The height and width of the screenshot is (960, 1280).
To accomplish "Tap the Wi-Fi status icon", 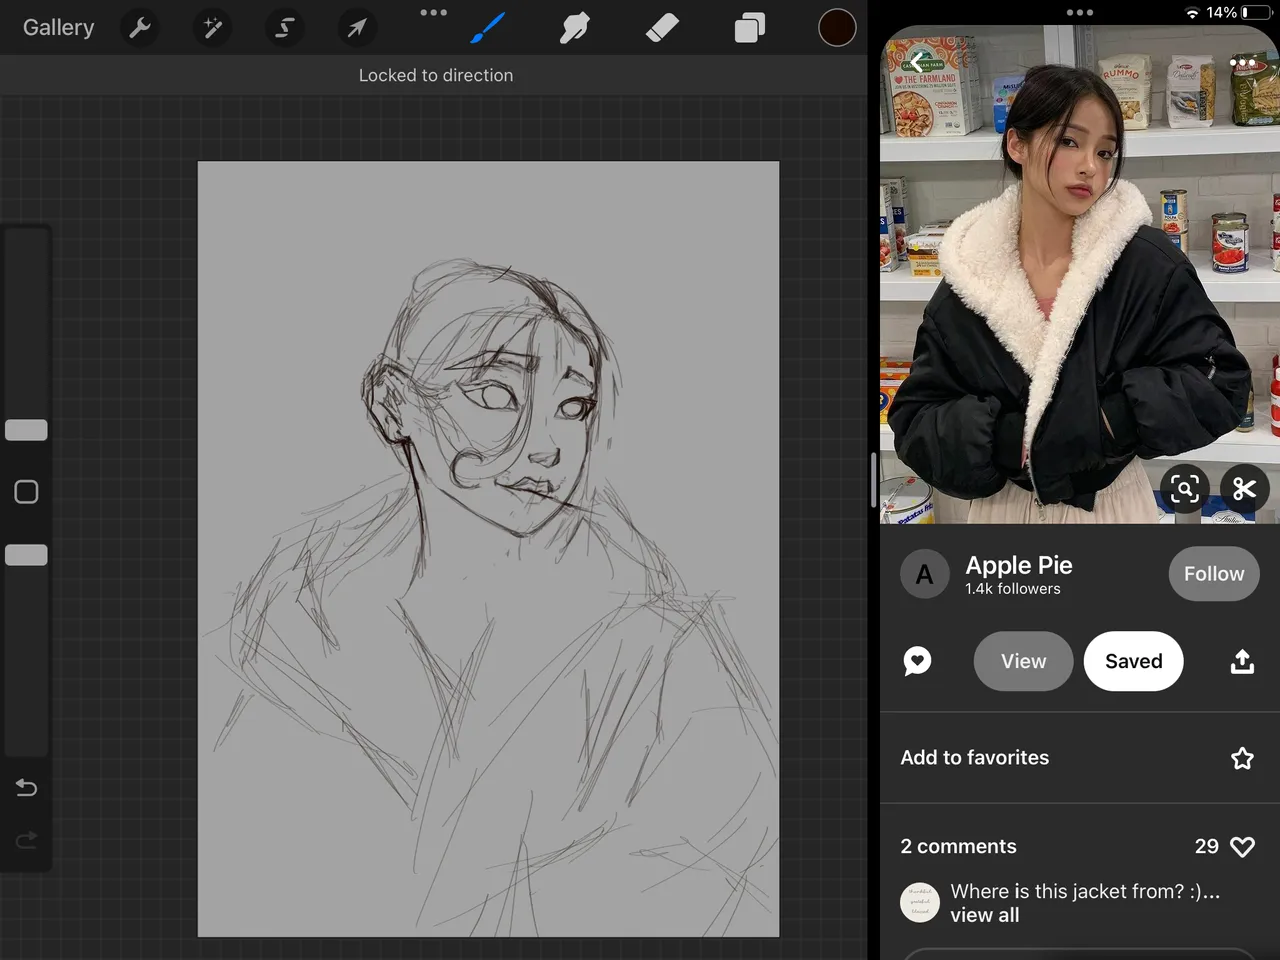I will pos(1192,13).
